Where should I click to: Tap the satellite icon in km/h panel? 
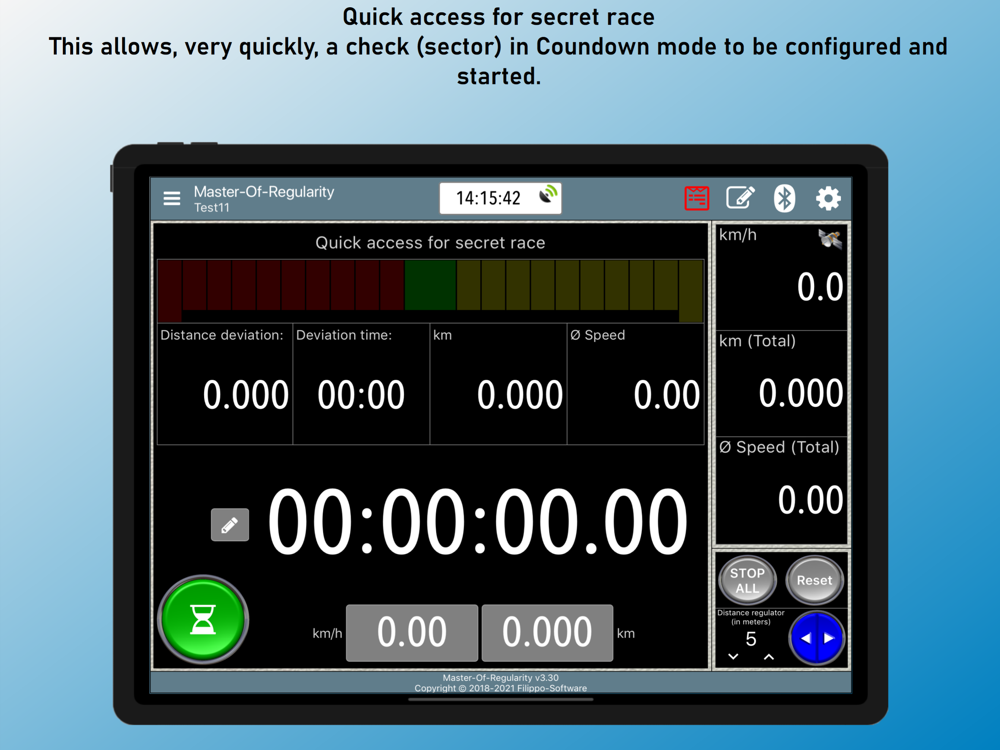point(830,239)
